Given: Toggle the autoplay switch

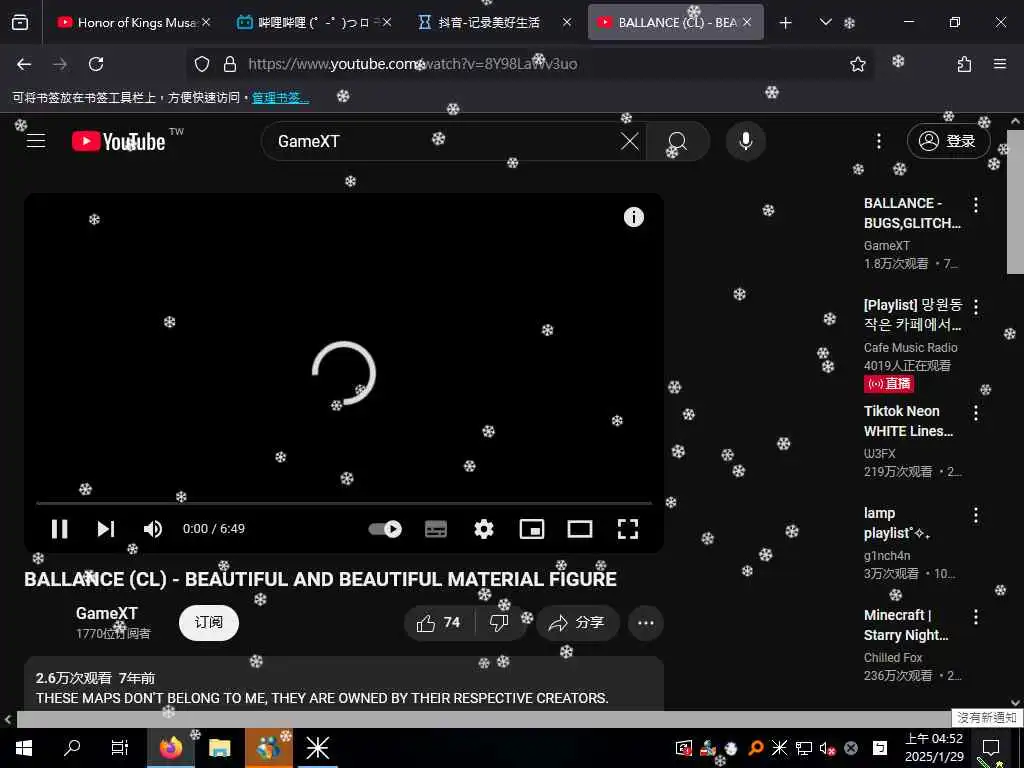Looking at the screenshot, I should [x=385, y=528].
